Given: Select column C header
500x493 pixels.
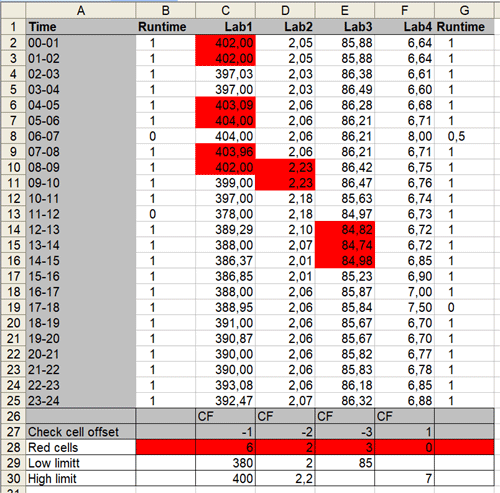Looking at the screenshot, I should tap(225, 10).
